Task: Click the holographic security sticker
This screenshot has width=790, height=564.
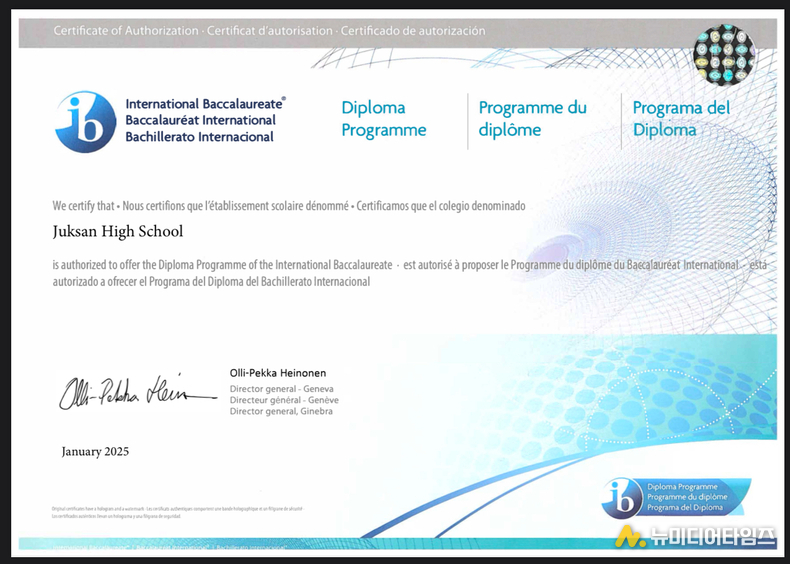Action: [725, 55]
